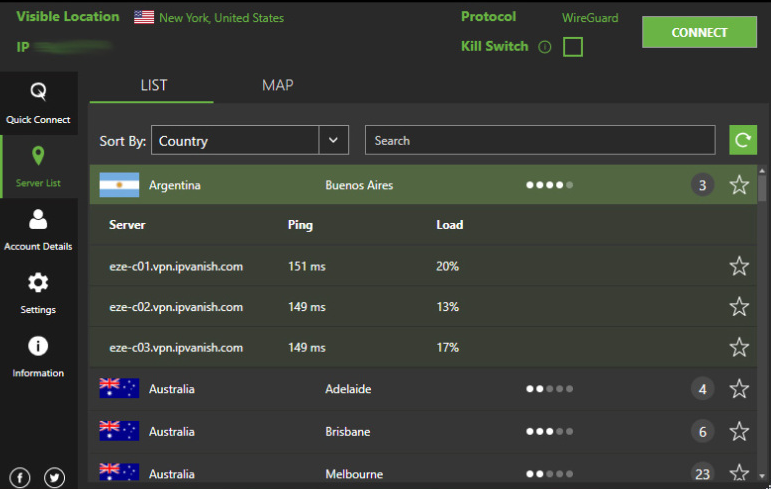
Task: Click the Facebook icon
Action: click(20, 477)
